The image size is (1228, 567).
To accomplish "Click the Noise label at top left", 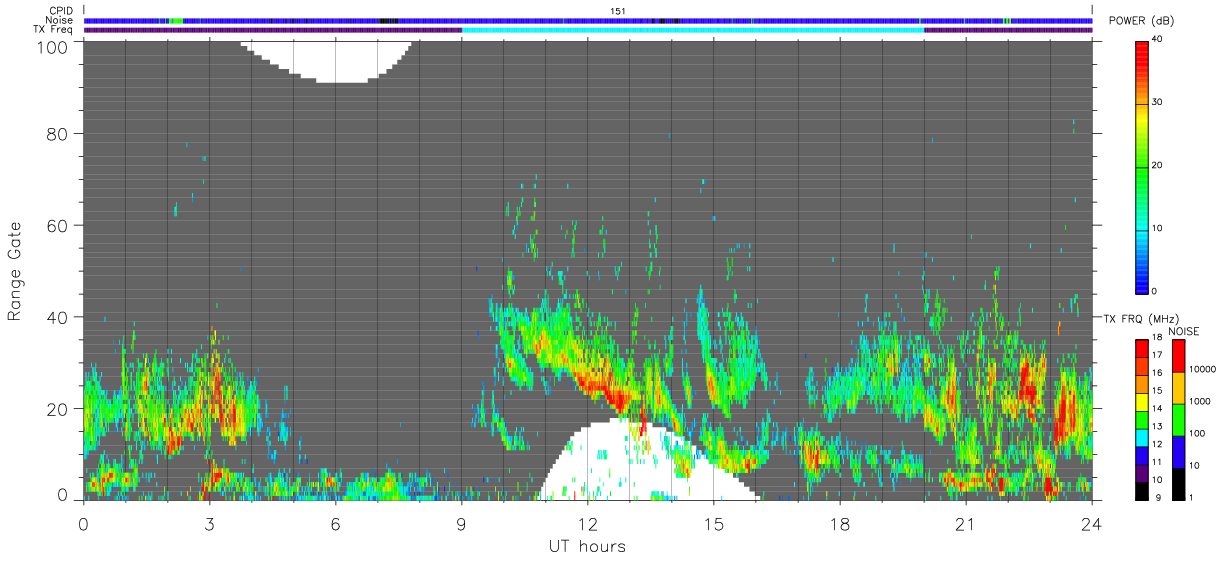I will click(59, 20).
